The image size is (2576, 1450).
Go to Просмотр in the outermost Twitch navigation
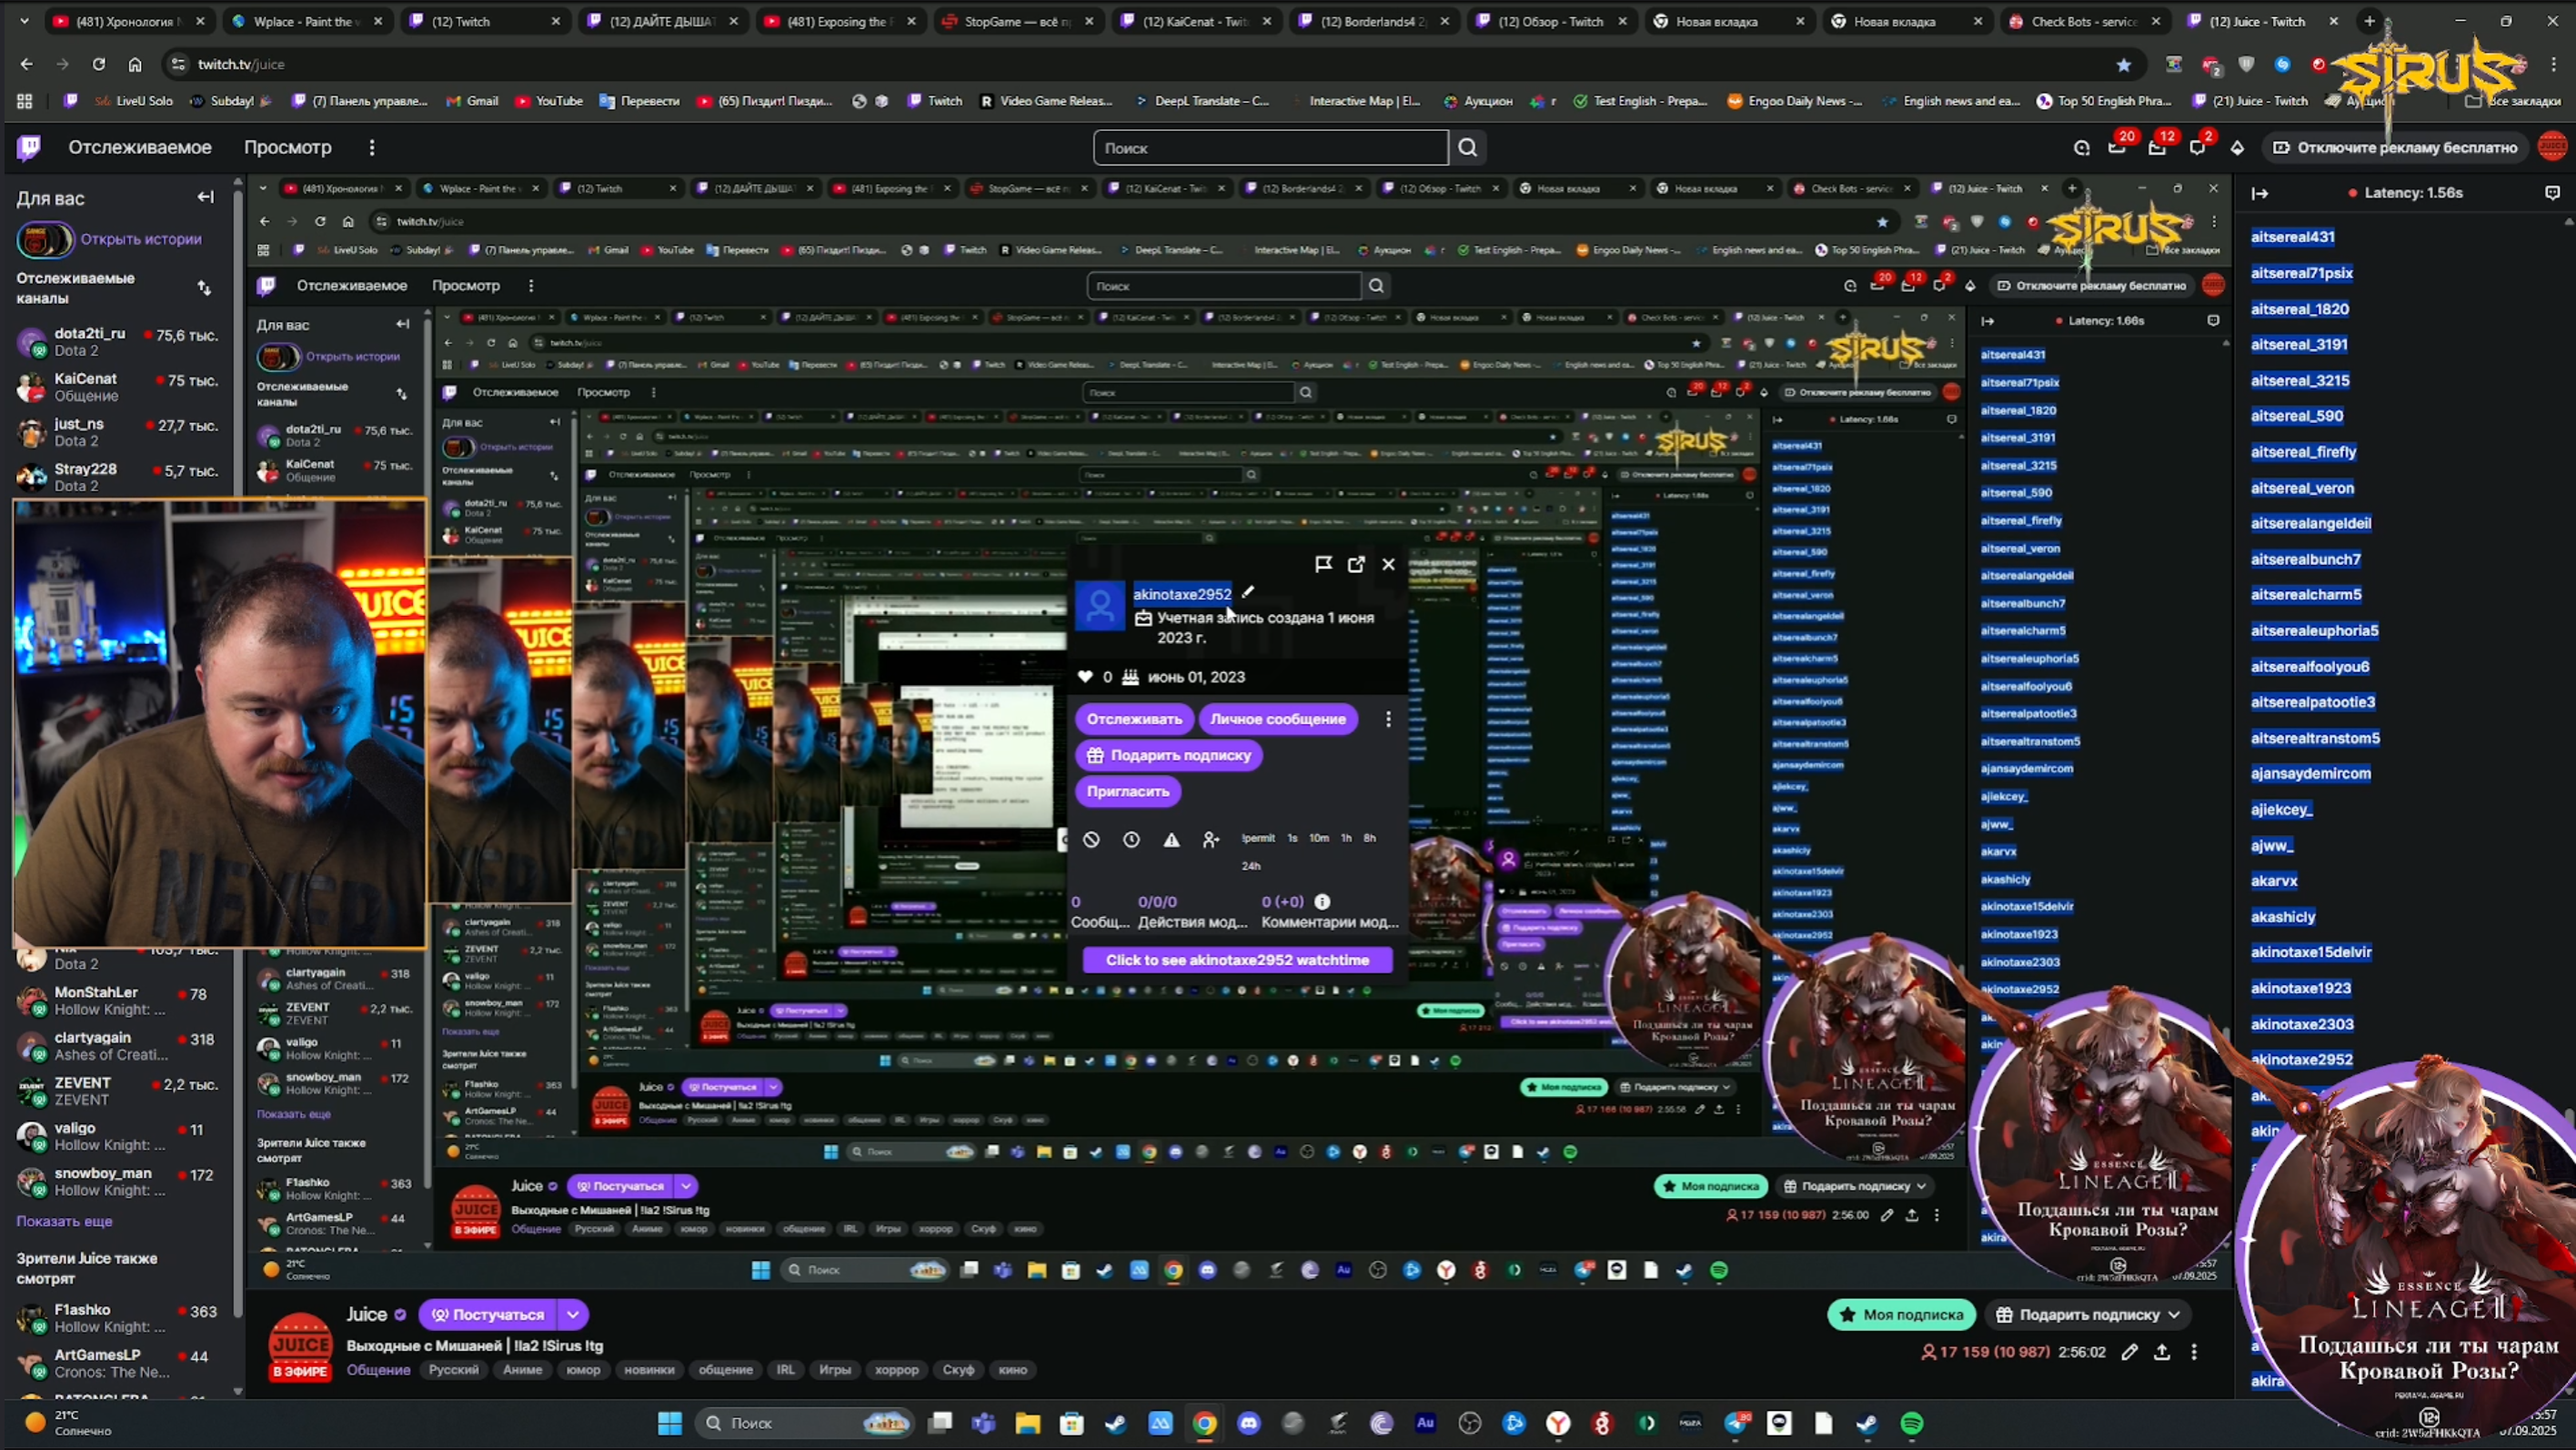point(287,148)
